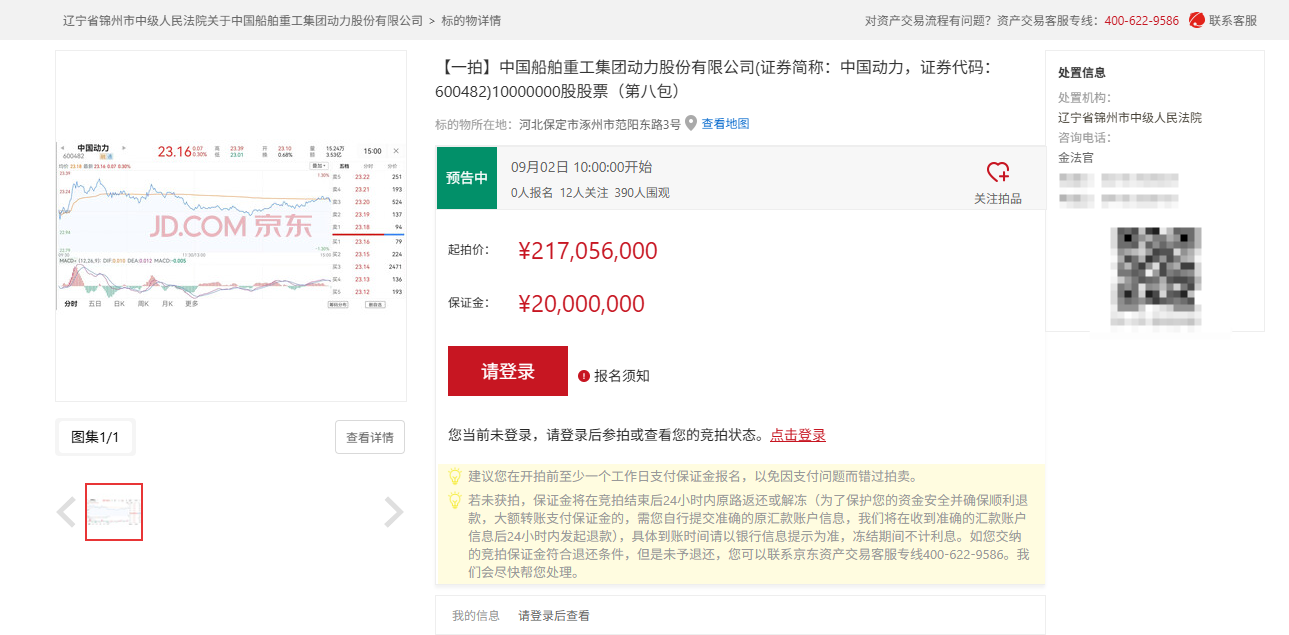Click the auction title starting with 【一拍】
The image size is (1289, 635).
[716, 79]
